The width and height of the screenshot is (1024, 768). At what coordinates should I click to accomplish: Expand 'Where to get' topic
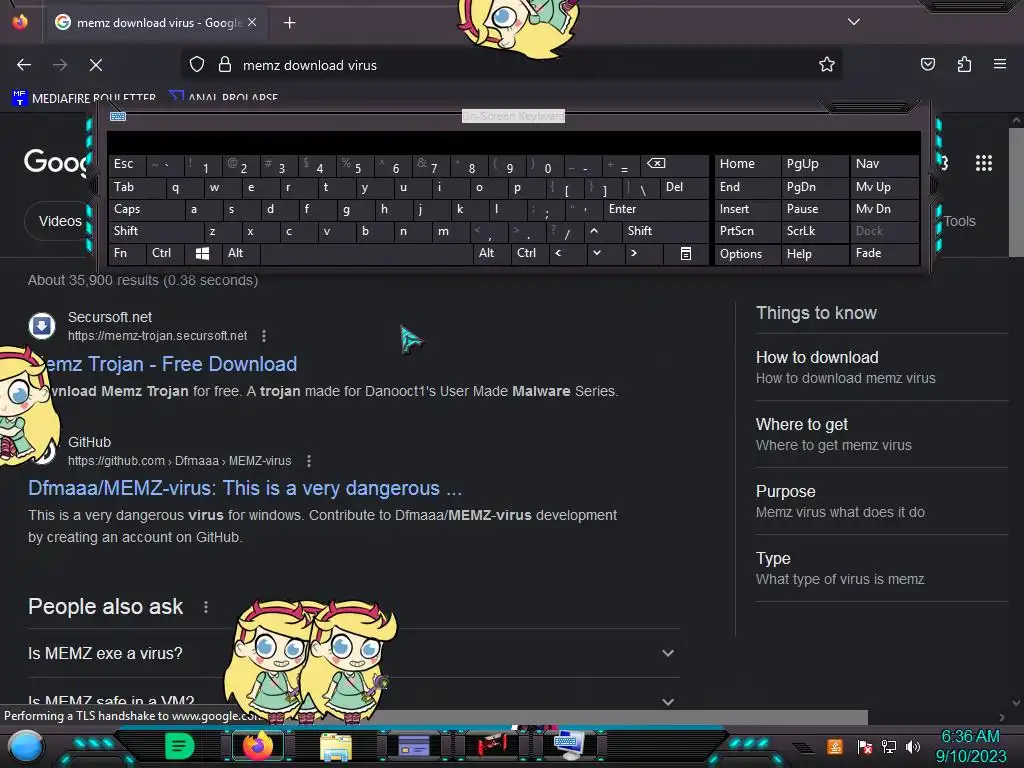click(881, 434)
